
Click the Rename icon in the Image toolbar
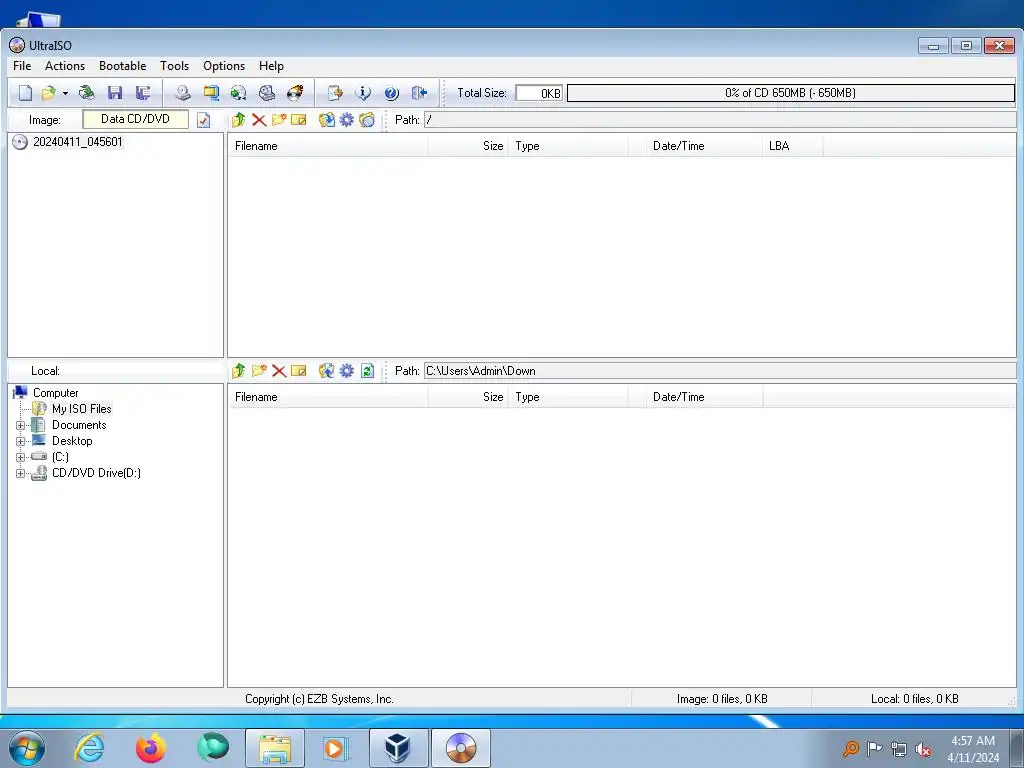tap(299, 120)
